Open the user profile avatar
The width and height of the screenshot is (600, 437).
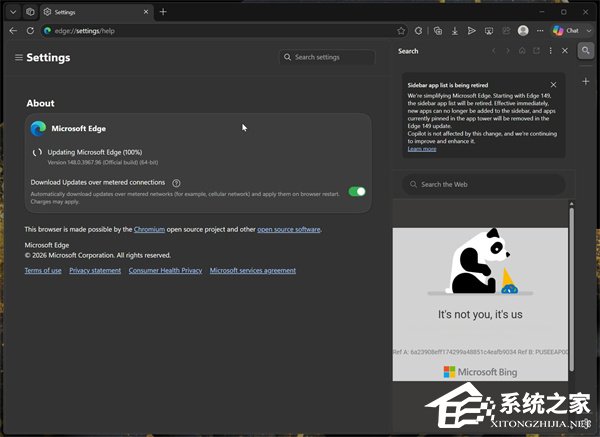coord(523,31)
